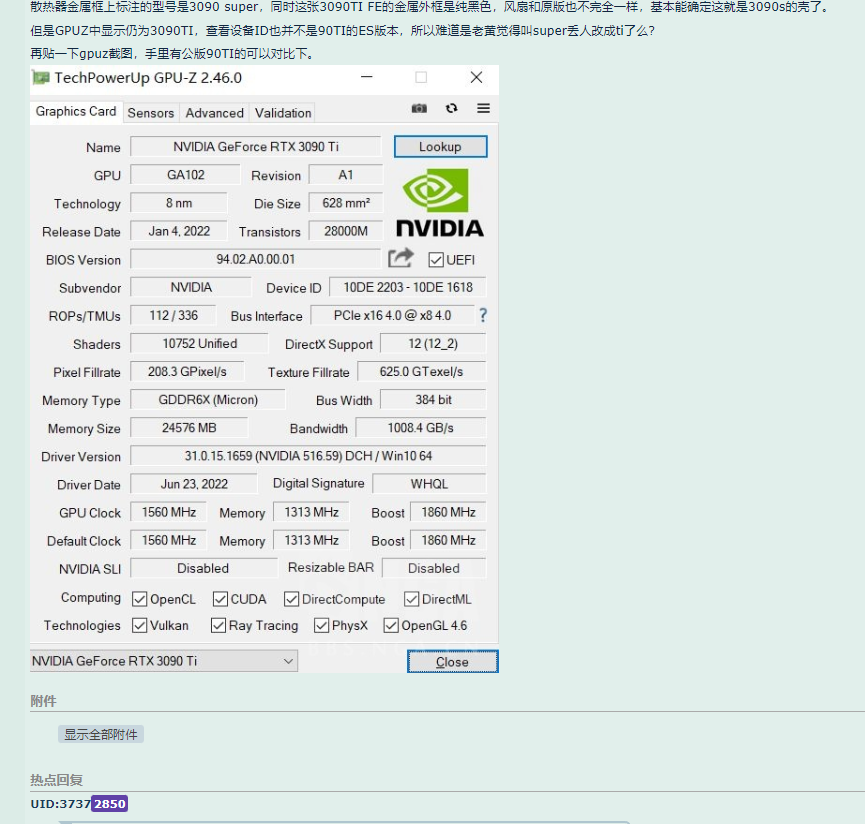The height and width of the screenshot is (824, 865).
Task: Toggle the Ray Tracing checkbox
Action: (218, 626)
